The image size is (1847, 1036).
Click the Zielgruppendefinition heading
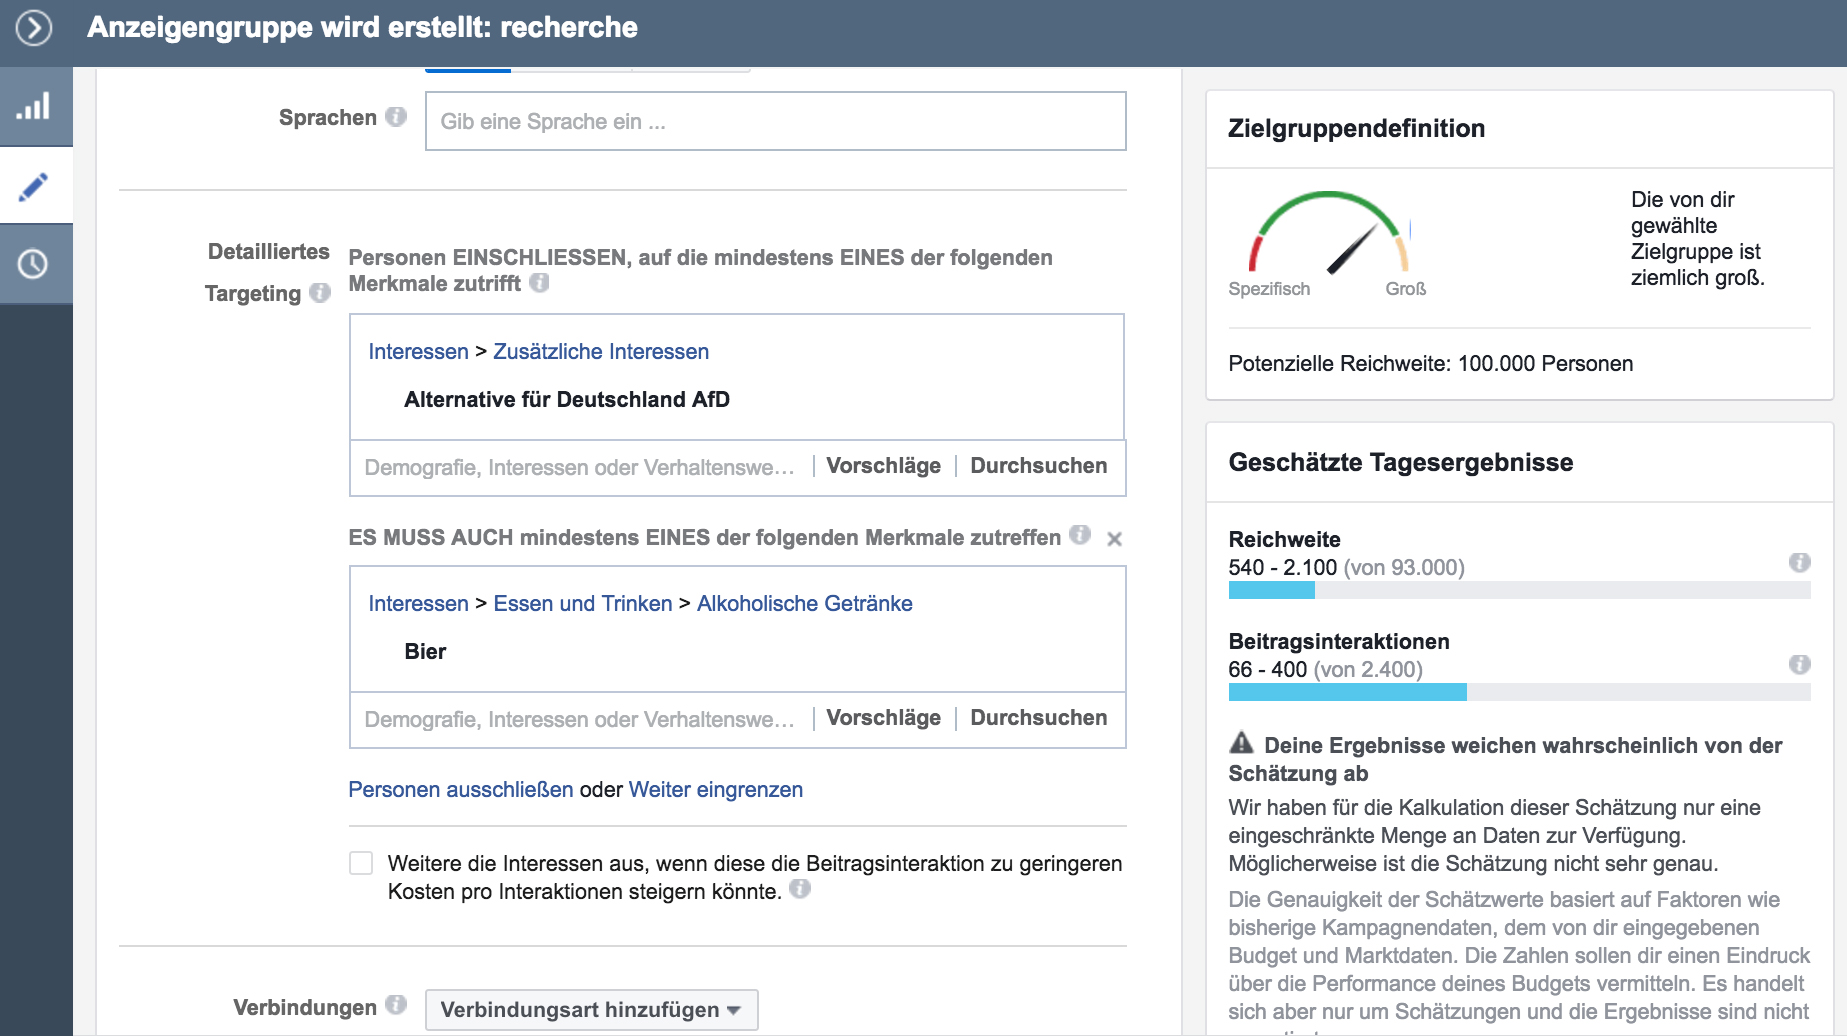point(1357,128)
